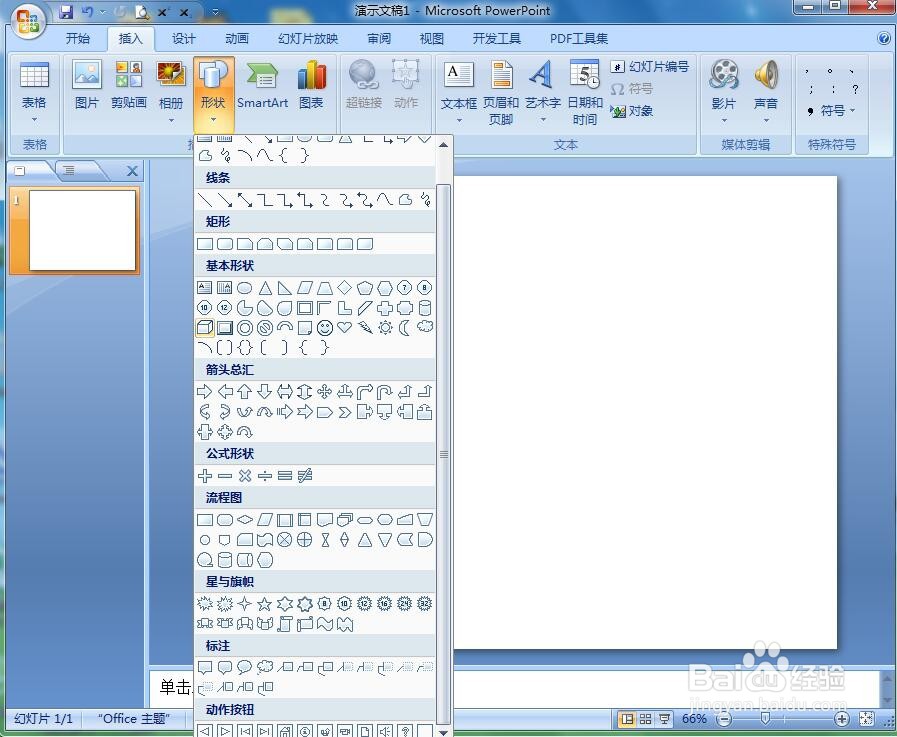Select slide 1 thumbnail
897x737 pixels.
coord(82,231)
